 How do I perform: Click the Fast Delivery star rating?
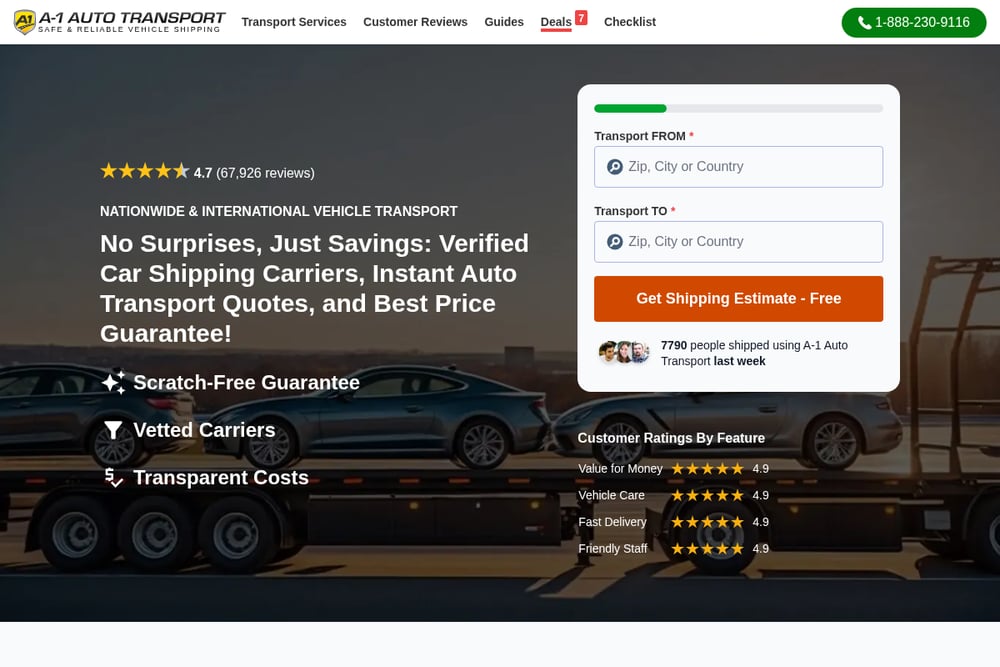pos(707,522)
